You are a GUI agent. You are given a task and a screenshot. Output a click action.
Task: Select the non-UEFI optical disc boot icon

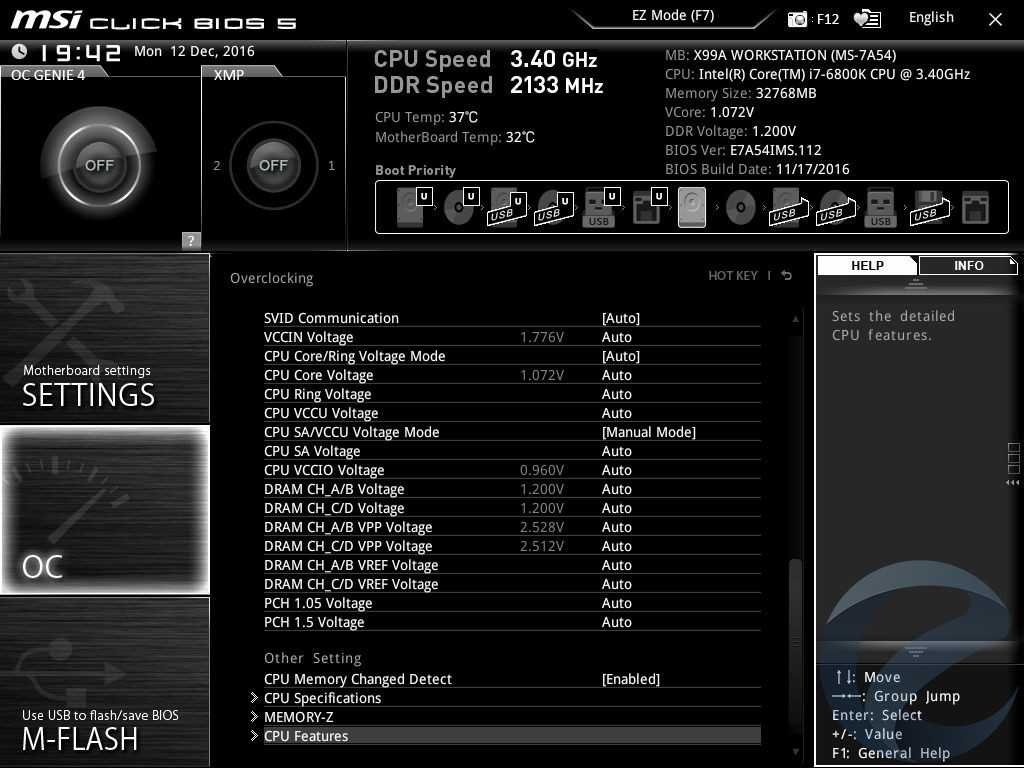[740, 208]
